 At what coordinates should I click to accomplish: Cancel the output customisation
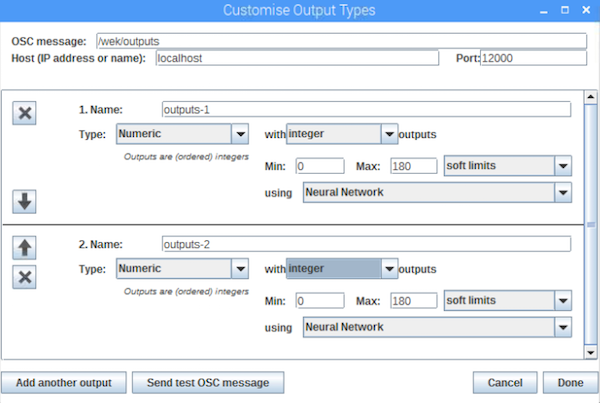505,383
